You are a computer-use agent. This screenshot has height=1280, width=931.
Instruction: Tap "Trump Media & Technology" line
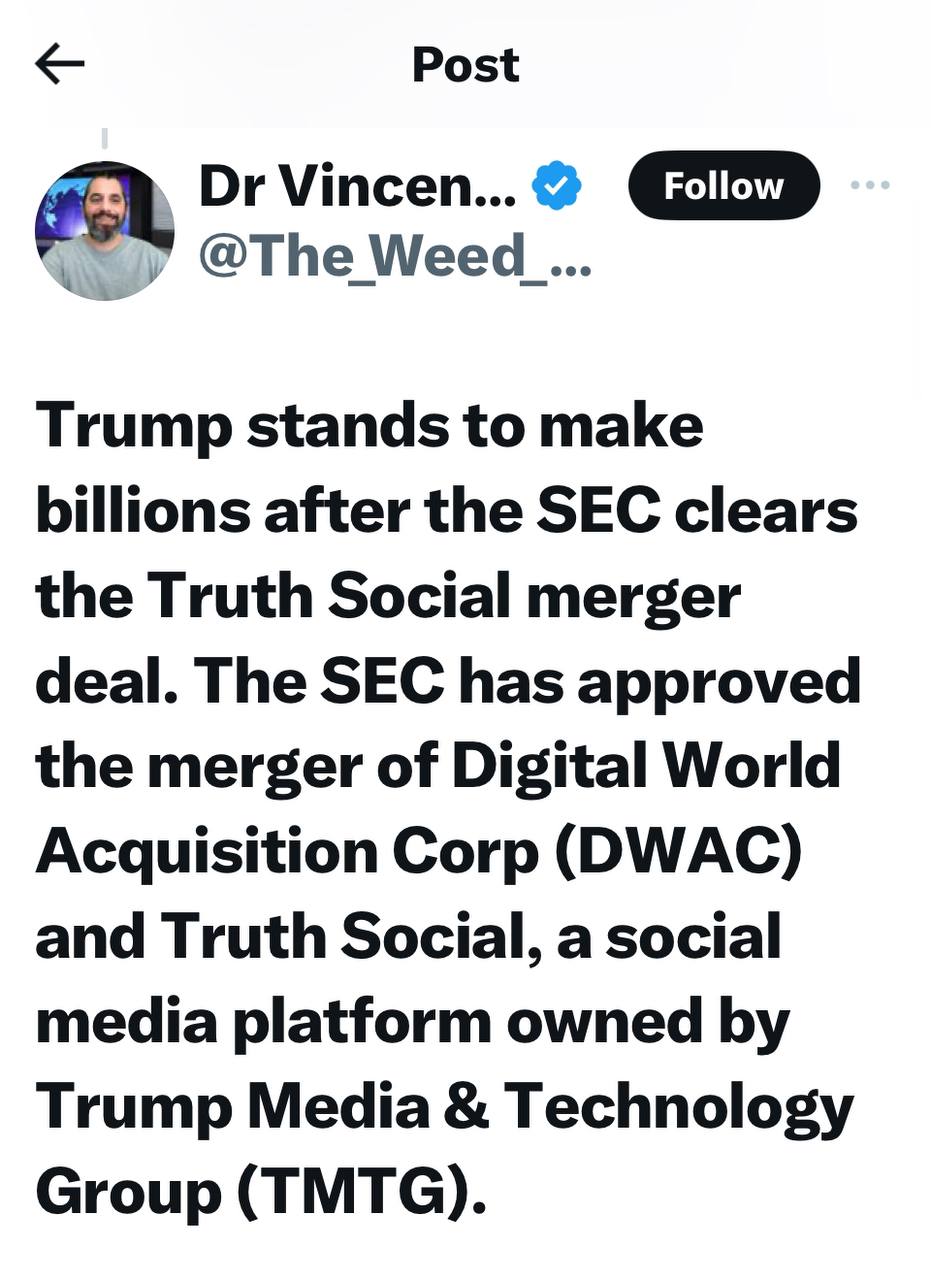pyautogui.click(x=444, y=1106)
